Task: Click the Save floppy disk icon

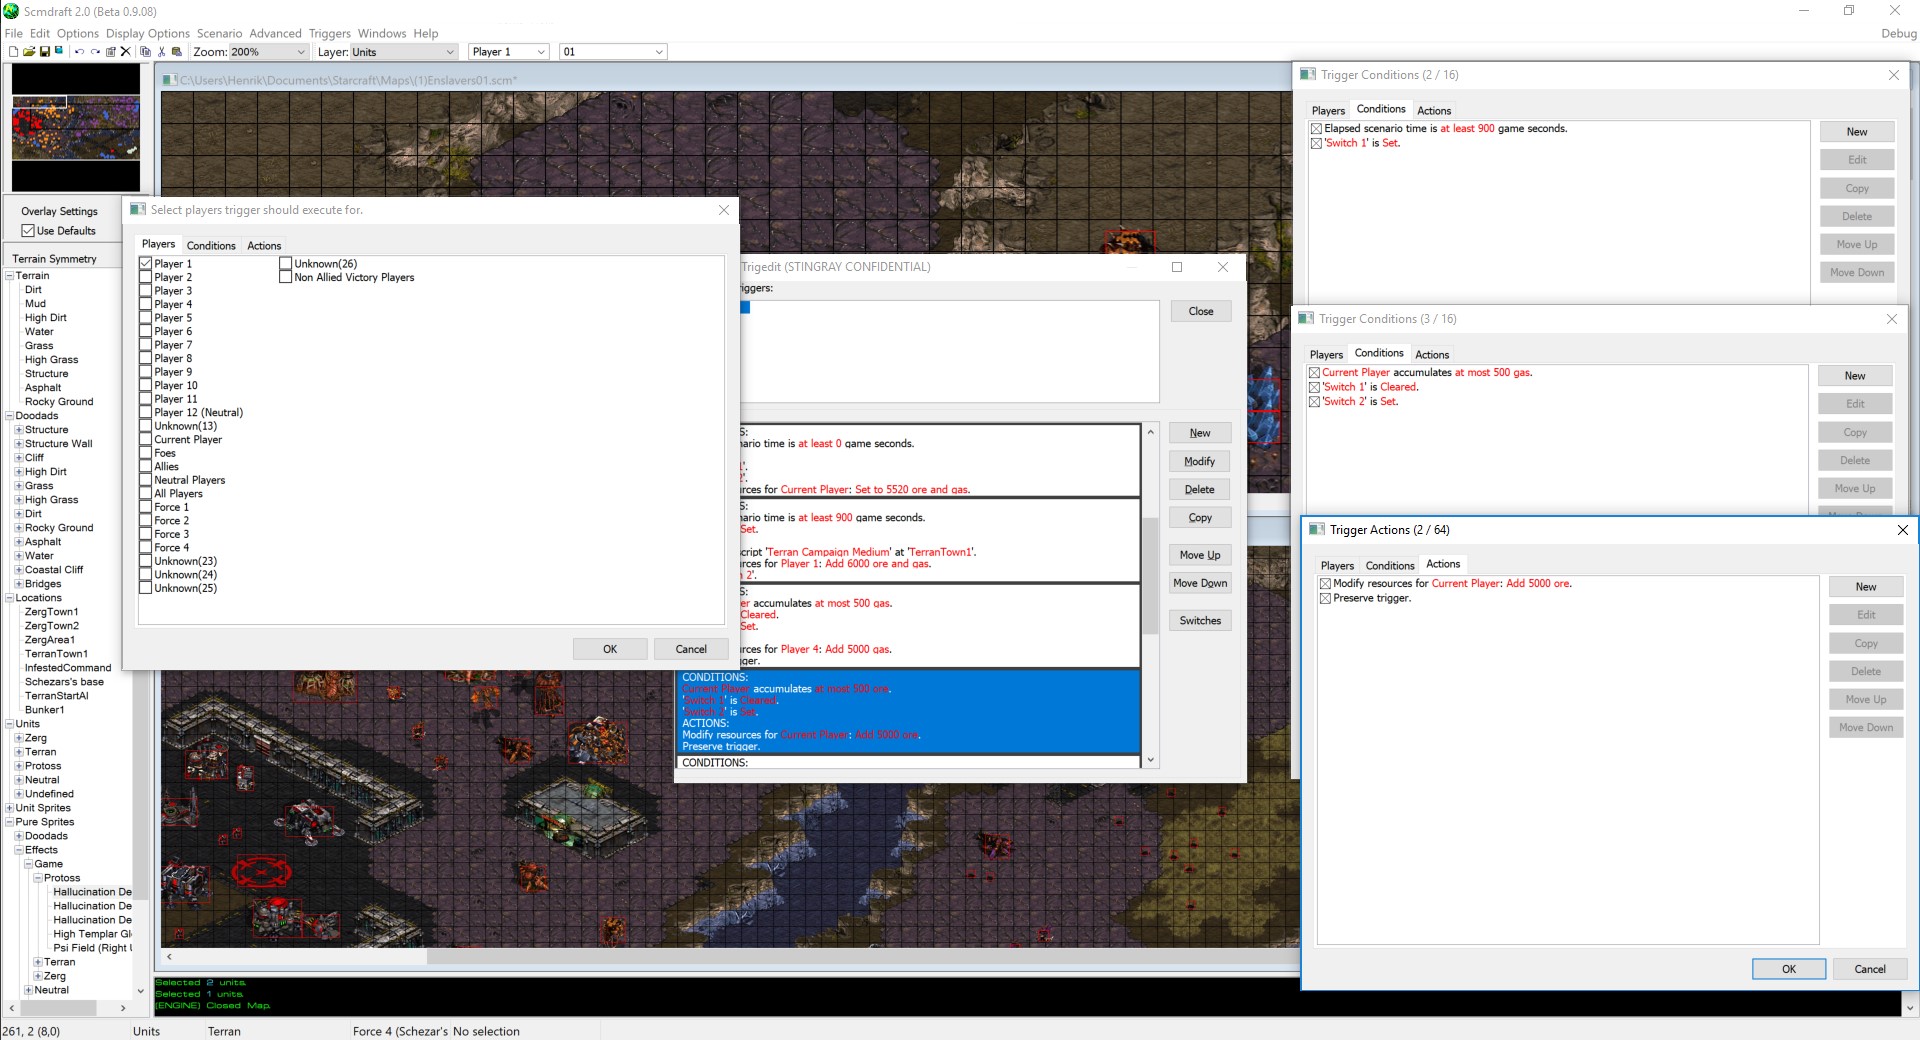Action: [x=45, y=52]
